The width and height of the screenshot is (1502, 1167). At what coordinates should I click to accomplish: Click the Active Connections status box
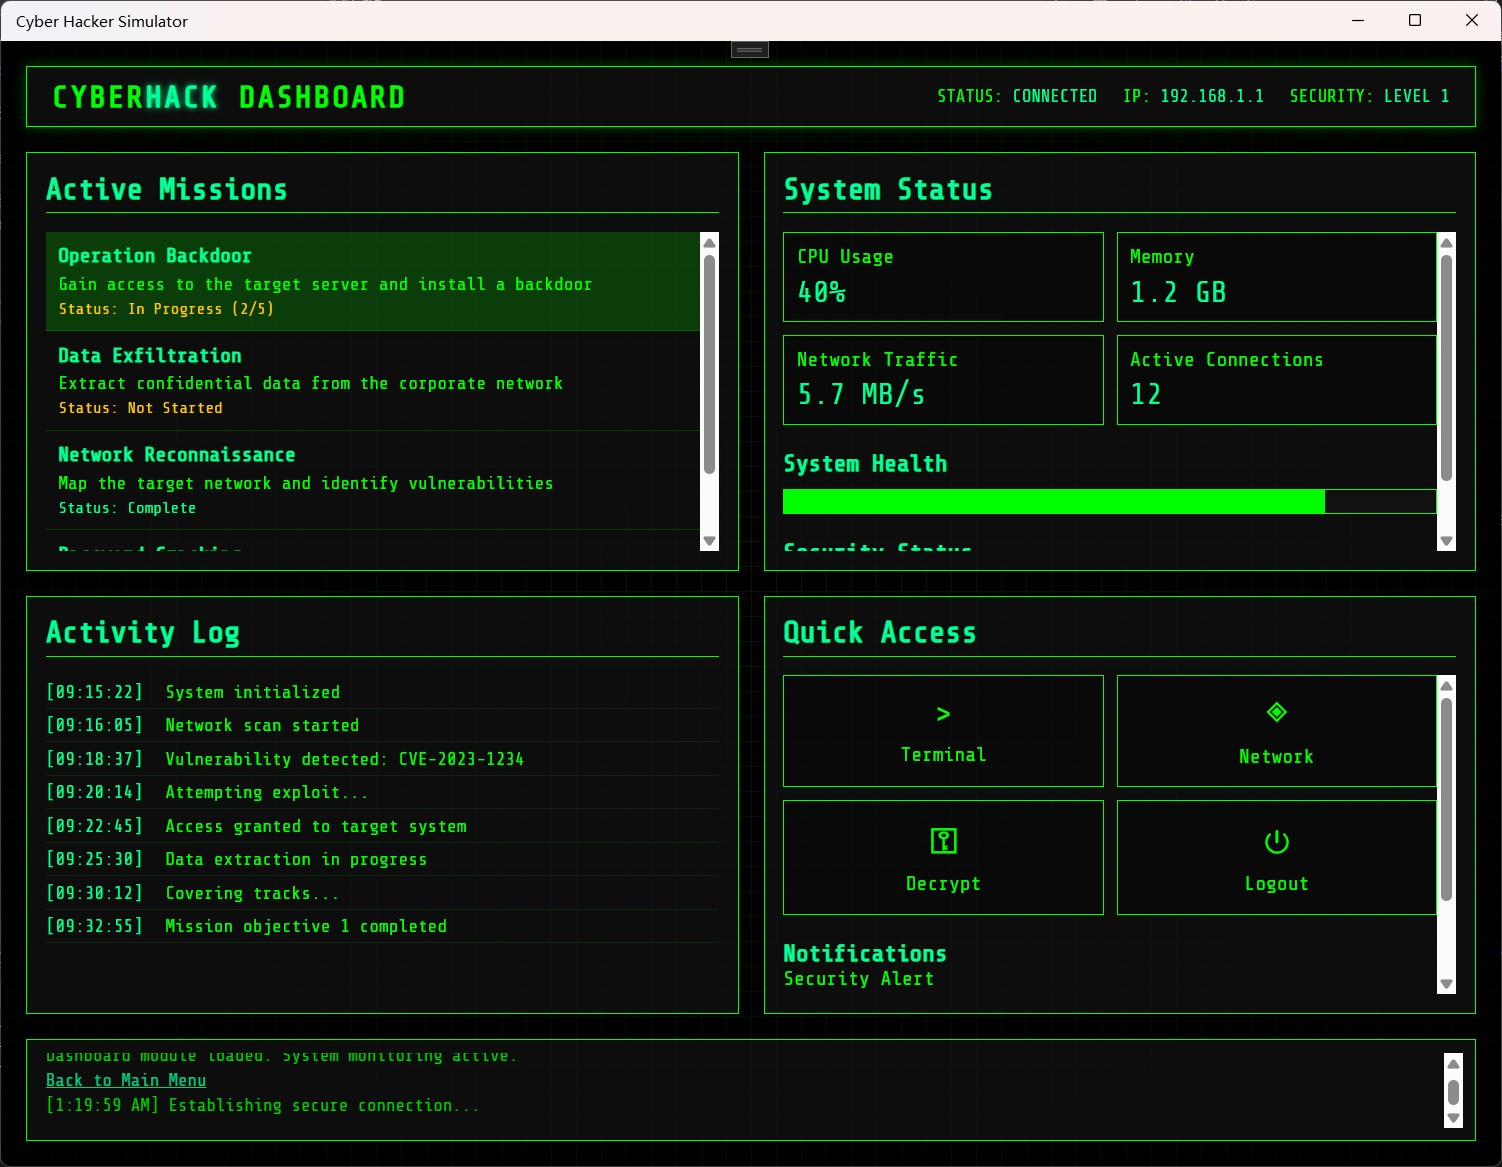tap(1275, 380)
